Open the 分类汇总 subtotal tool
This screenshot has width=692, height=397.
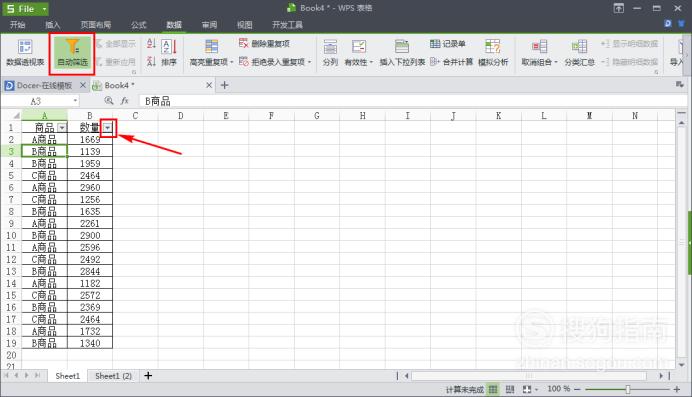click(579, 53)
